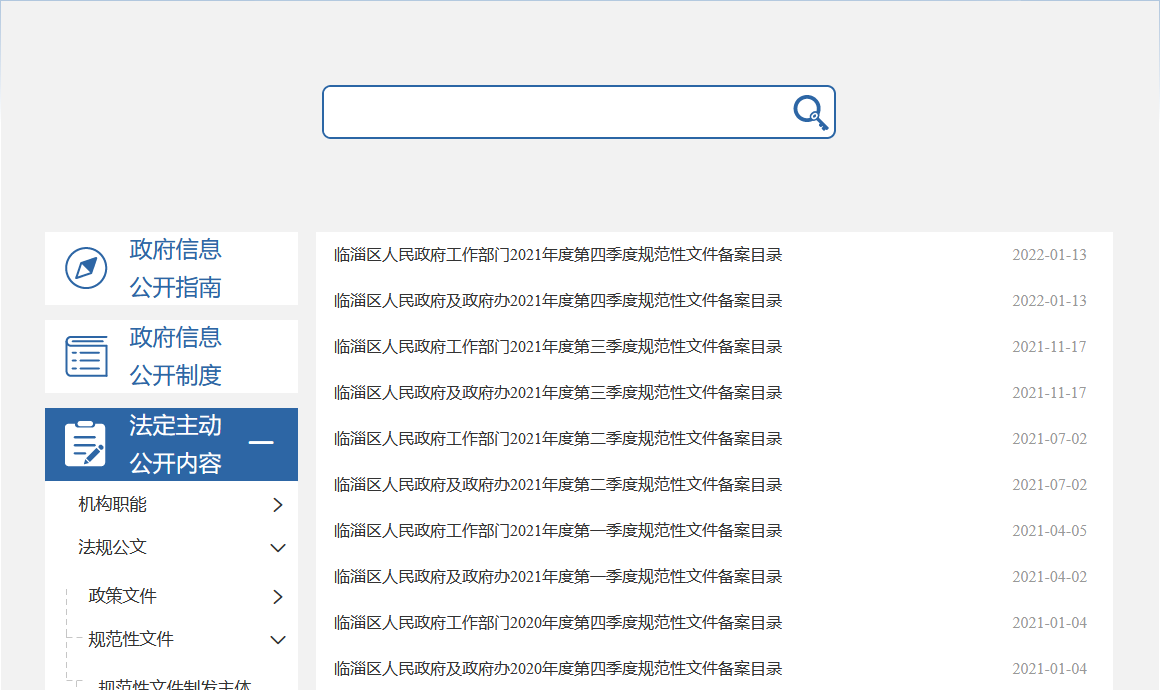Open 工作部门2020年度第四季度 catalog link
The image size is (1160, 690).
(x=557, y=623)
